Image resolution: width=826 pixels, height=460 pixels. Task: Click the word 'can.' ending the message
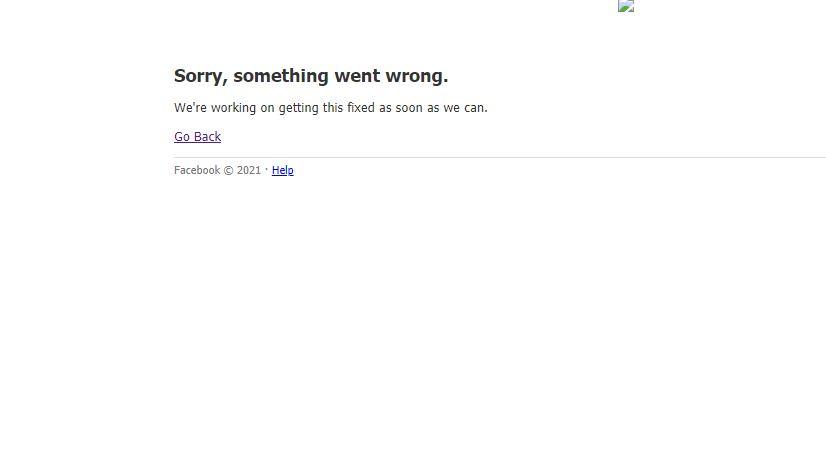click(476, 107)
